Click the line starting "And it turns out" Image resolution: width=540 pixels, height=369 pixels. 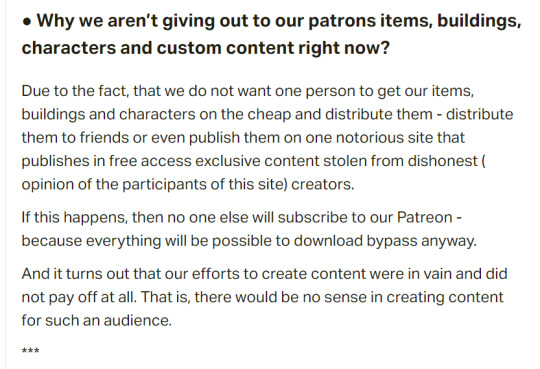[264, 274]
